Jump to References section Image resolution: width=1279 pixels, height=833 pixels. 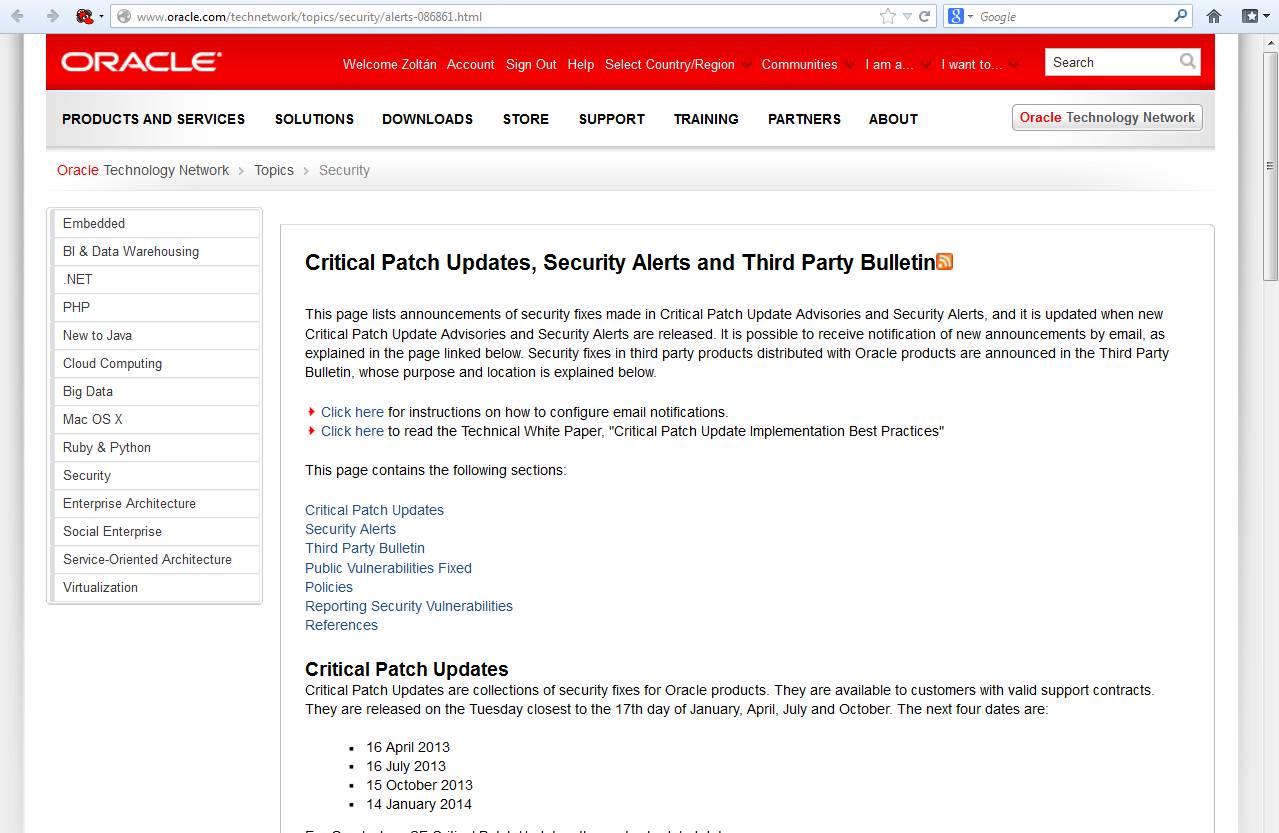point(341,625)
